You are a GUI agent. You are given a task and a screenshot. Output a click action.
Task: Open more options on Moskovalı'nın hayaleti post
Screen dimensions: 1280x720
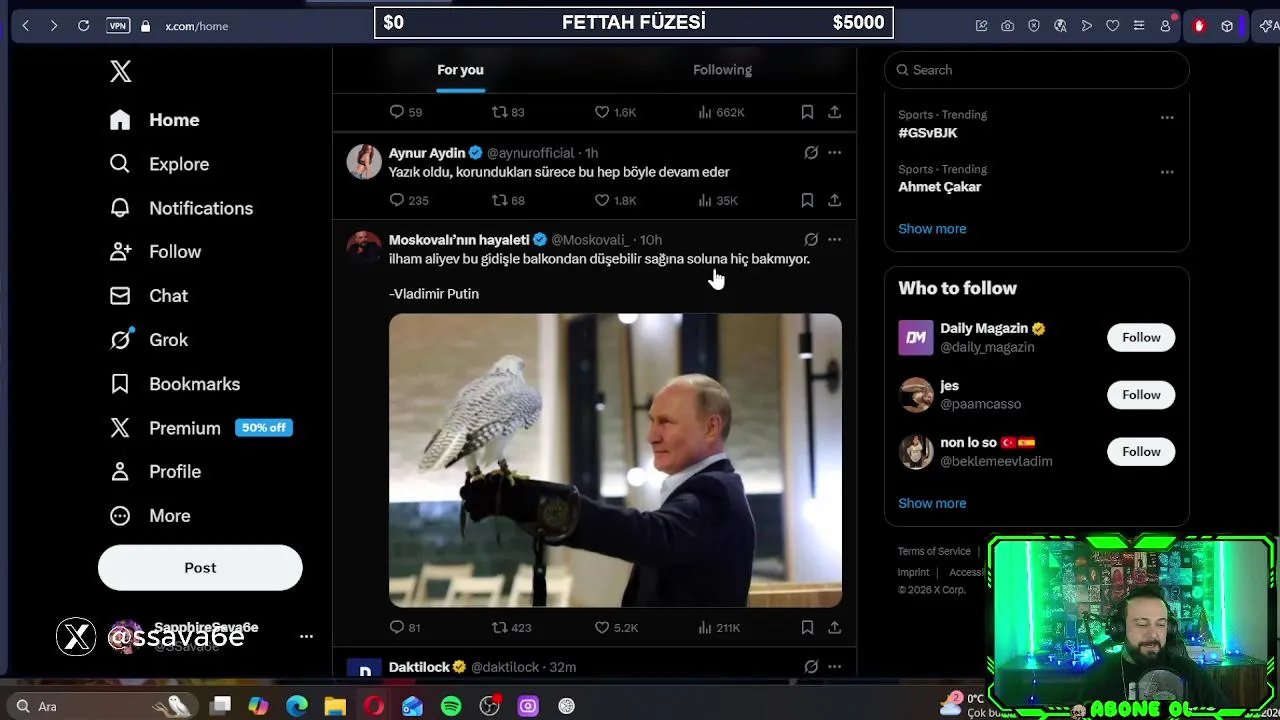(834, 240)
